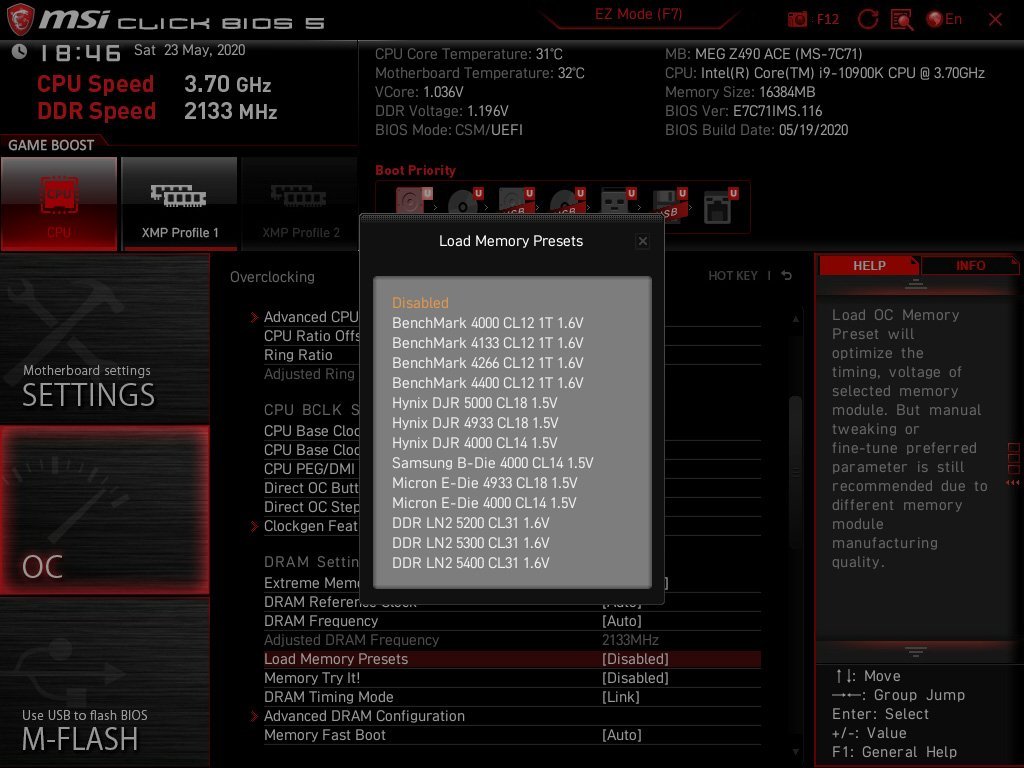The image size is (1024, 768).
Task: Toggle XMP Profile 1
Action: click(180, 203)
